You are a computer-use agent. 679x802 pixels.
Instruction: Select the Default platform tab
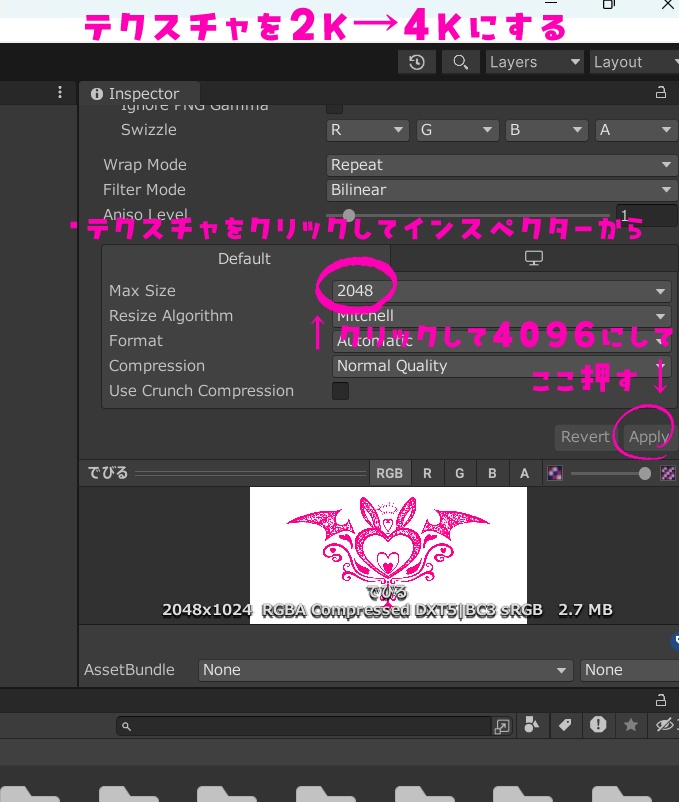[x=245, y=259]
